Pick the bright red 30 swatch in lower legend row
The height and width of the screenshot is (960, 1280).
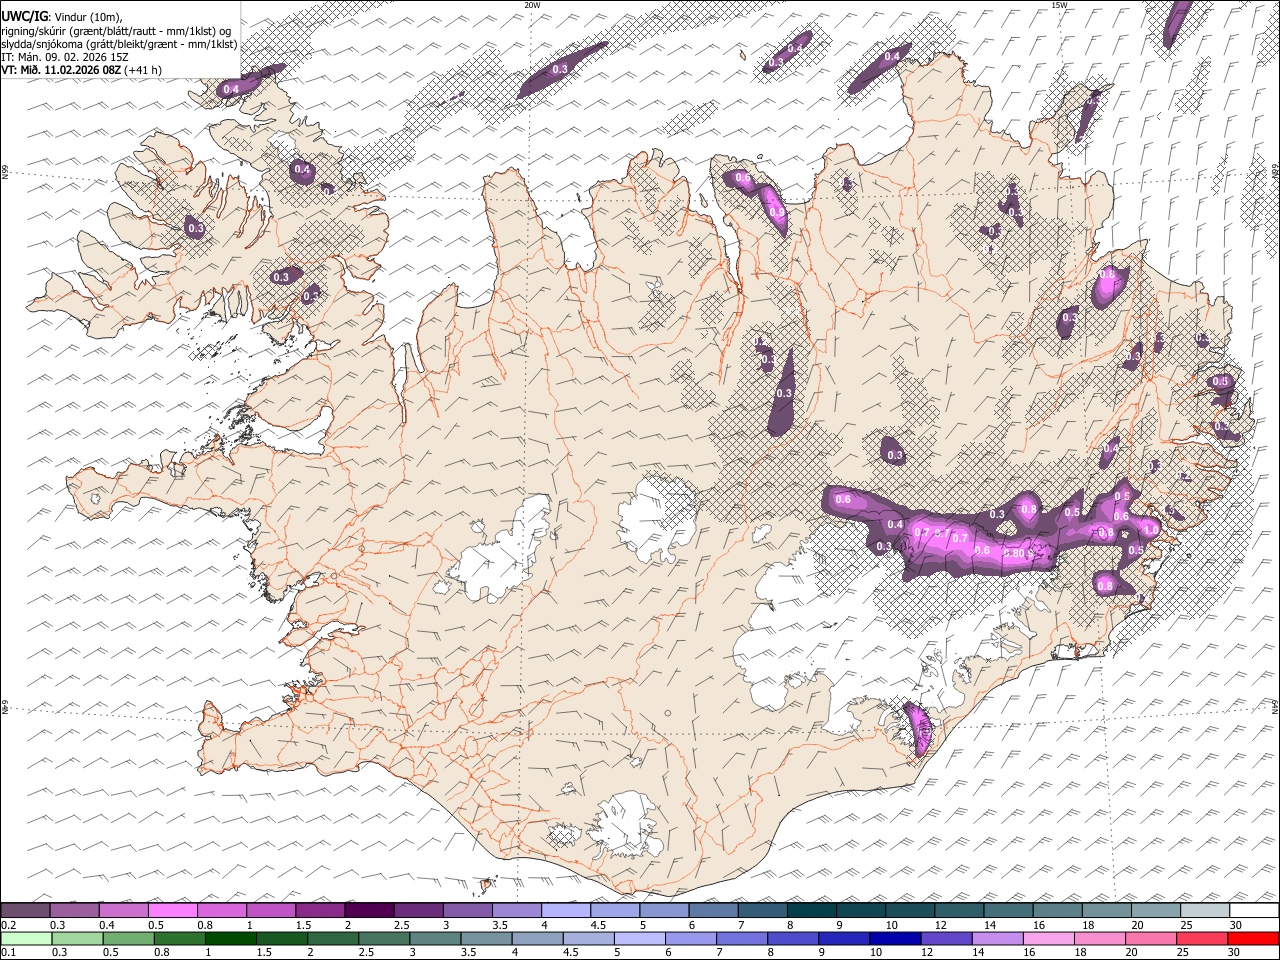[1253, 938]
